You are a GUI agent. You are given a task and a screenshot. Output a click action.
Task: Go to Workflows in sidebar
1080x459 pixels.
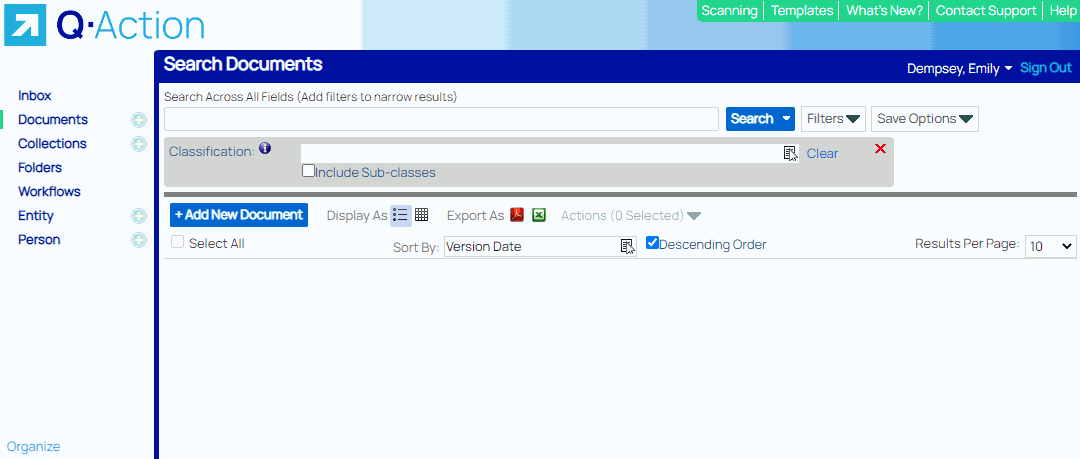pyautogui.click(x=49, y=192)
